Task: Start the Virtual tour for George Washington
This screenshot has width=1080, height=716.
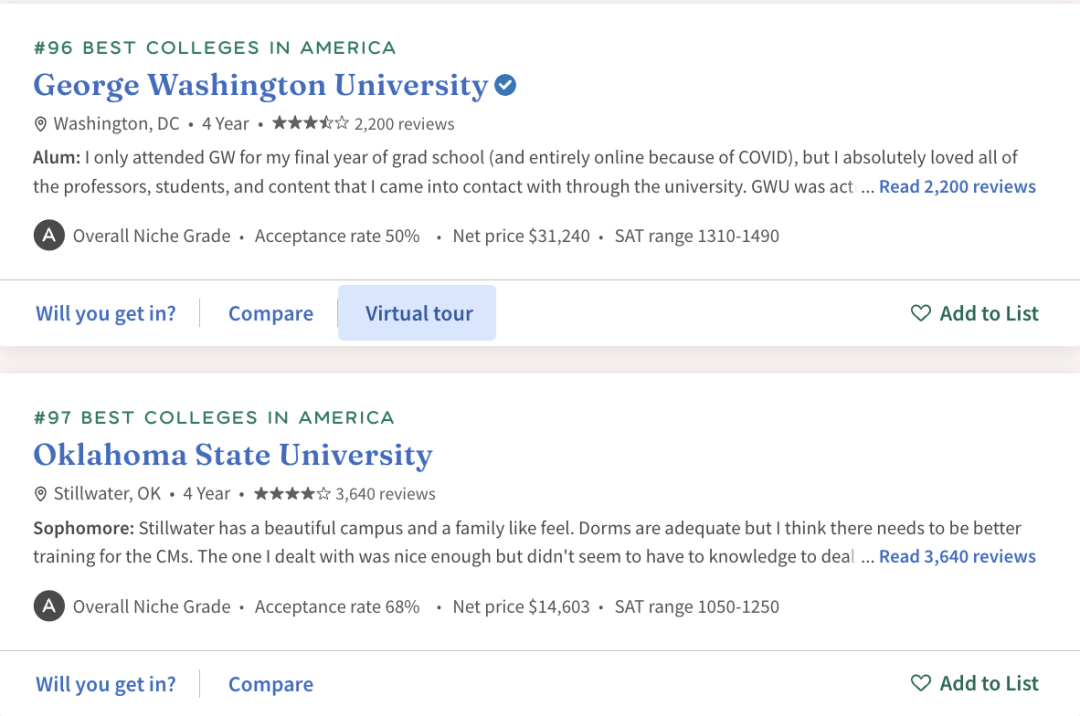Action: (x=418, y=314)
